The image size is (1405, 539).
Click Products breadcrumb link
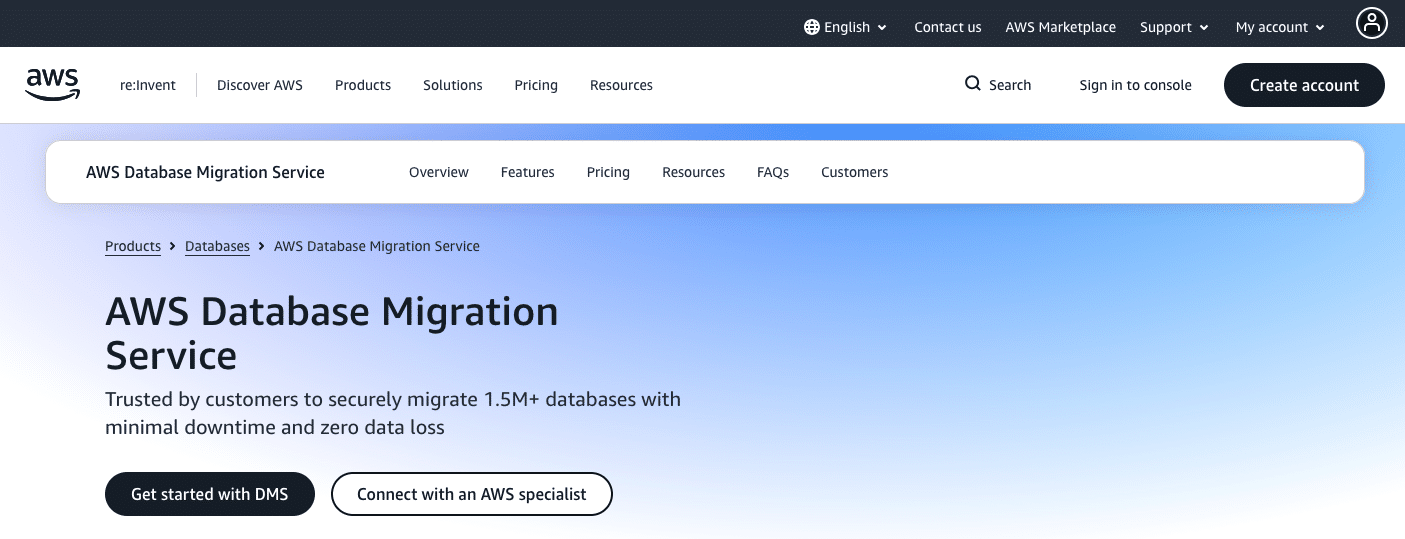[133, 246]
